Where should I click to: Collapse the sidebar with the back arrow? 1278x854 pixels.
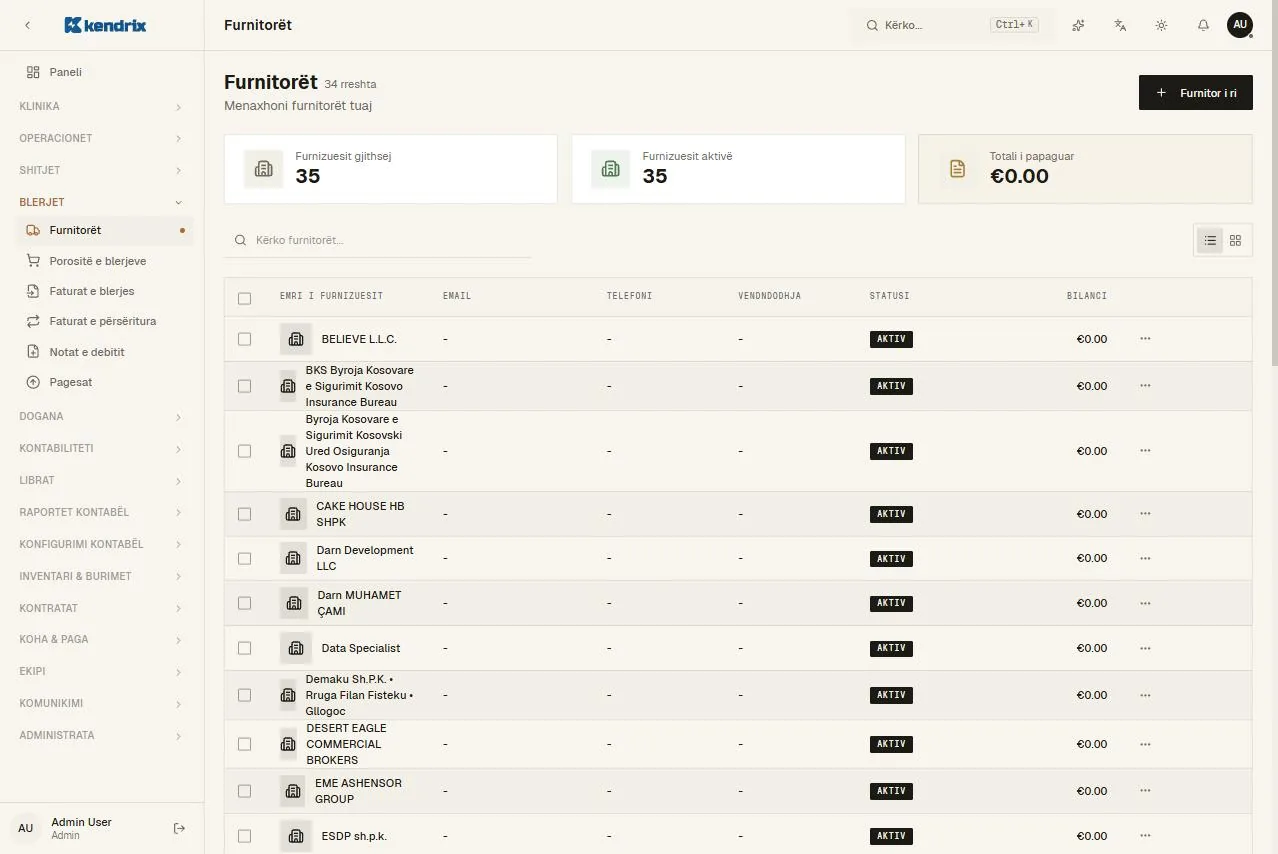coord(27,25)
